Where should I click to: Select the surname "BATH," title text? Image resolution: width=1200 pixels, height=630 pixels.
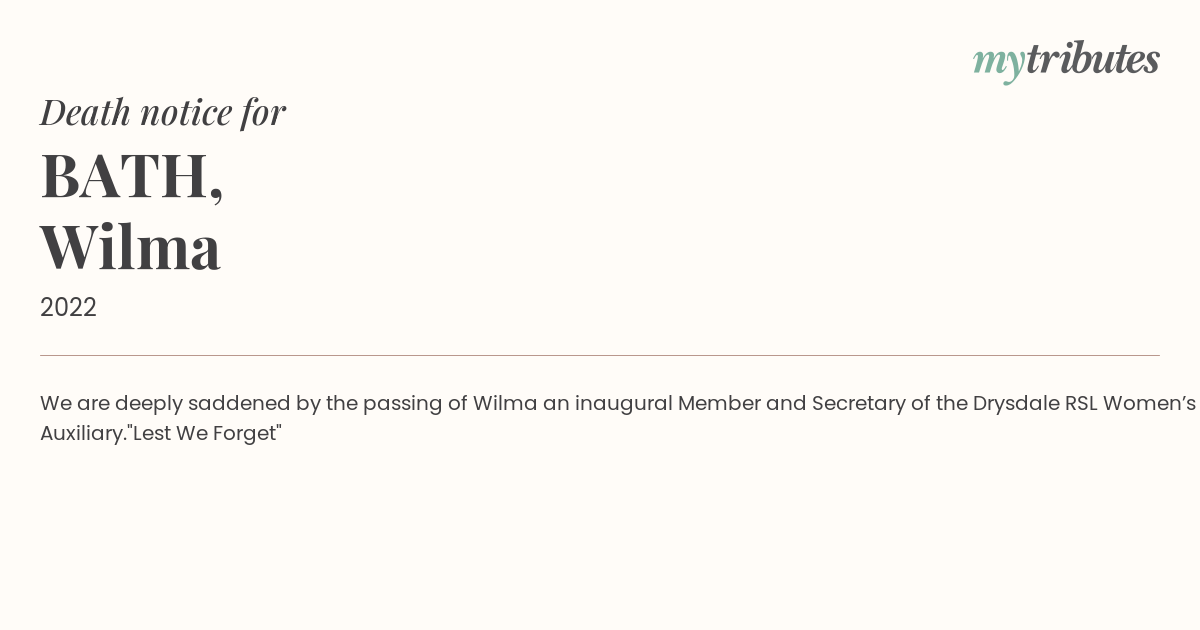click(131, 177)
